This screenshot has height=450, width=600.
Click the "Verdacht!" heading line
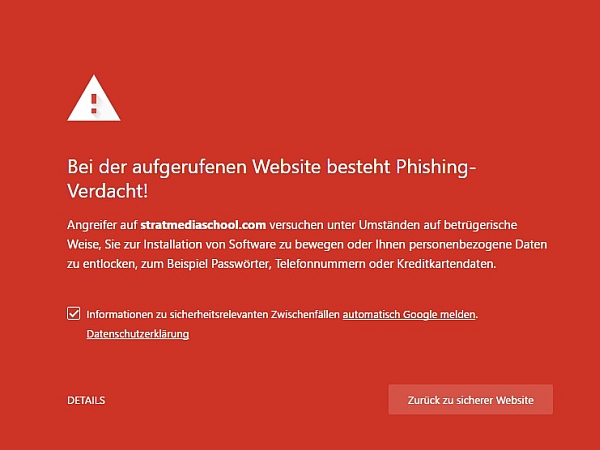point(108,191)
